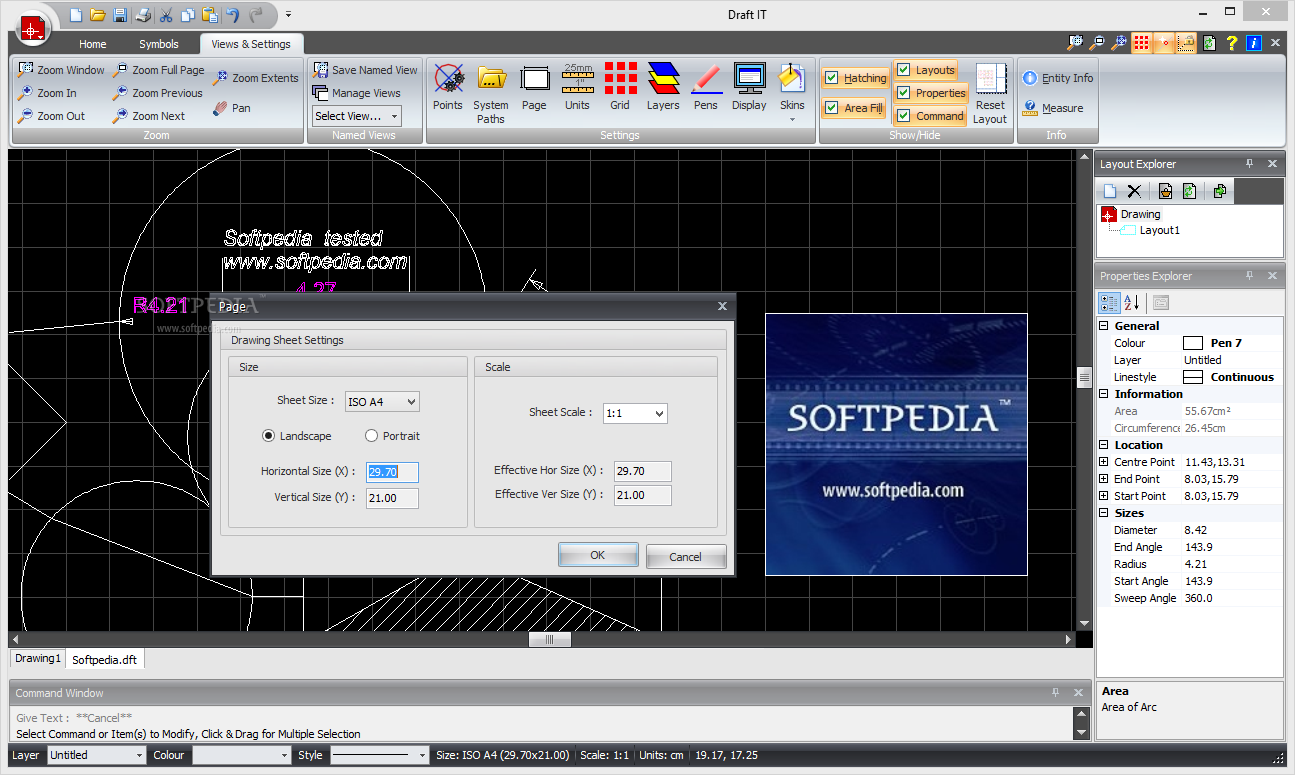Switch to Softpedia.dft document tab

click(105, 660)
